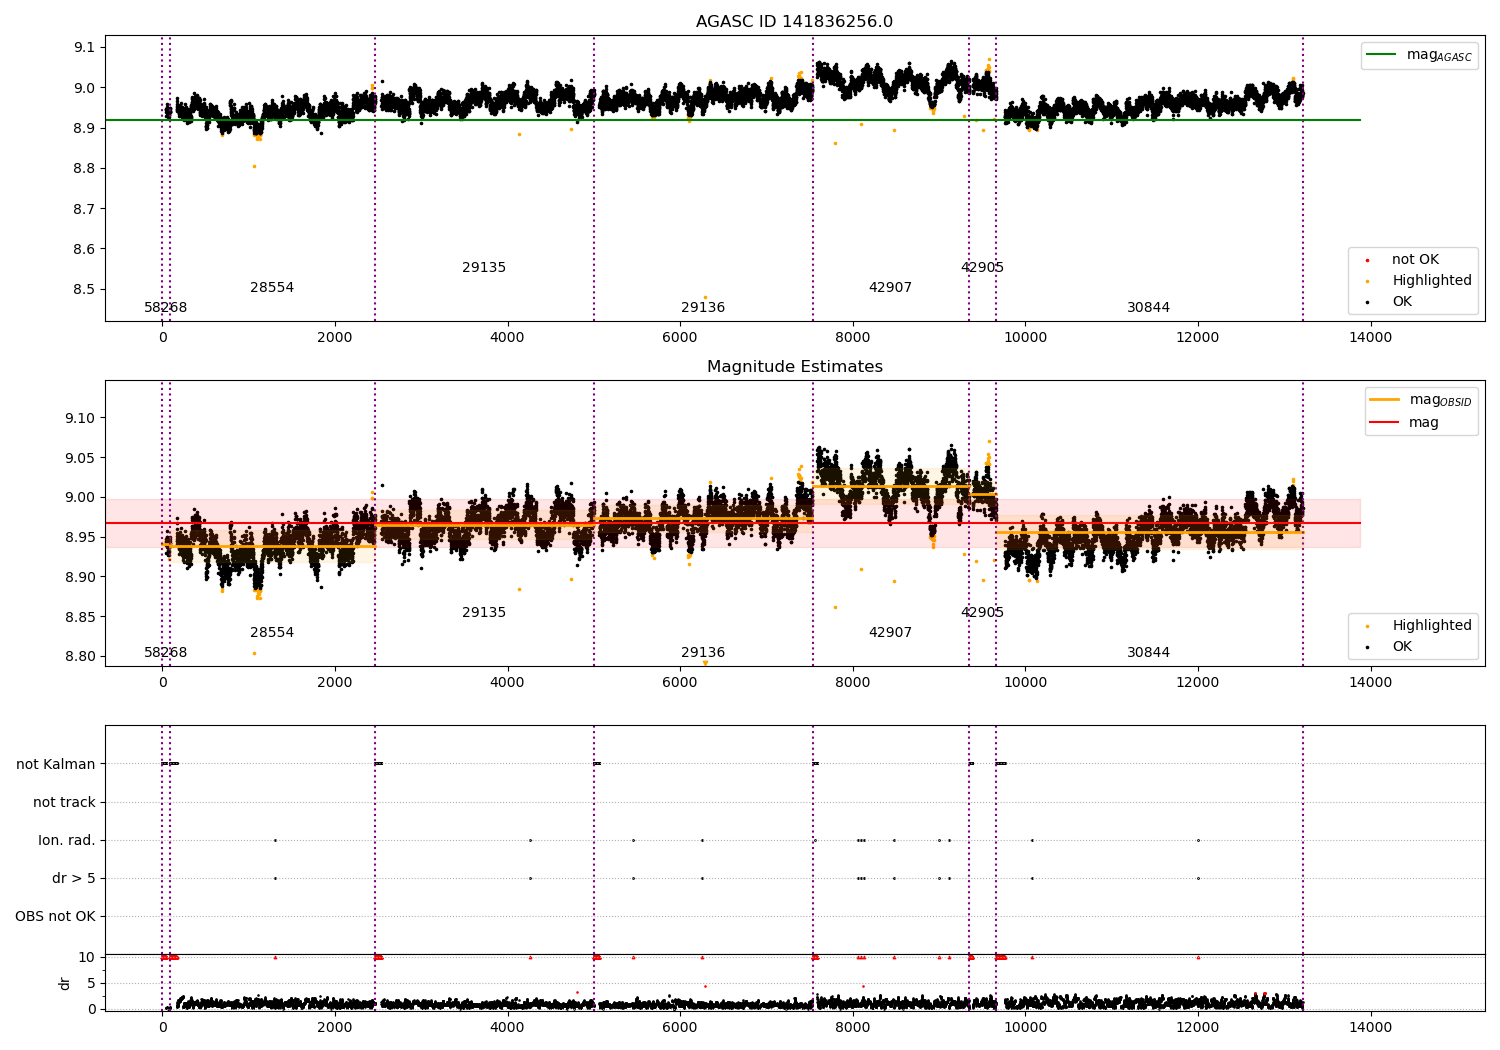Click the 8.85 y-axis tick label
The width and height of the screenshot is (1500, 1050).
tap(80, 617)
